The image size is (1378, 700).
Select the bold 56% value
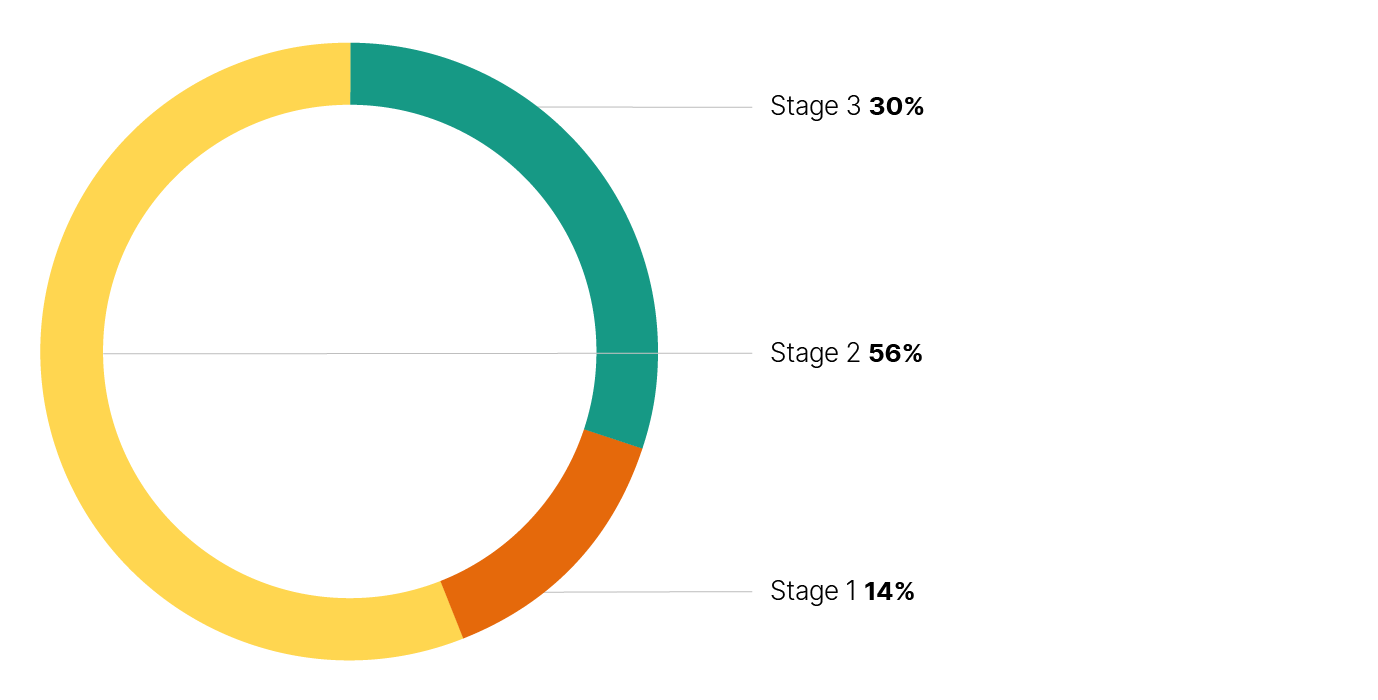point(895,354)
